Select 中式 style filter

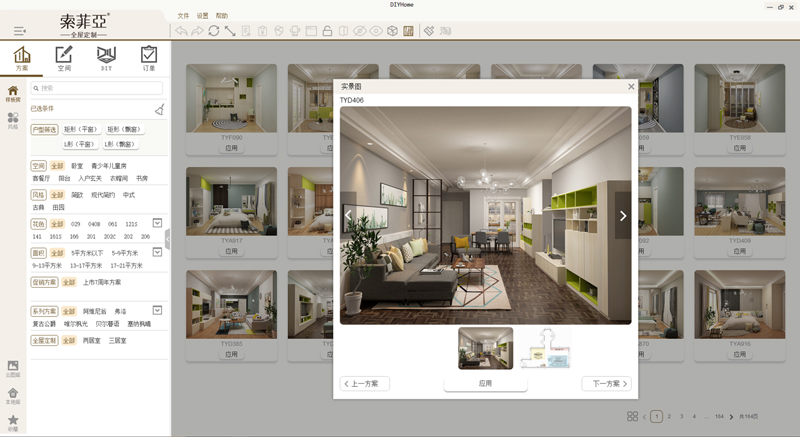pos(129,195)
